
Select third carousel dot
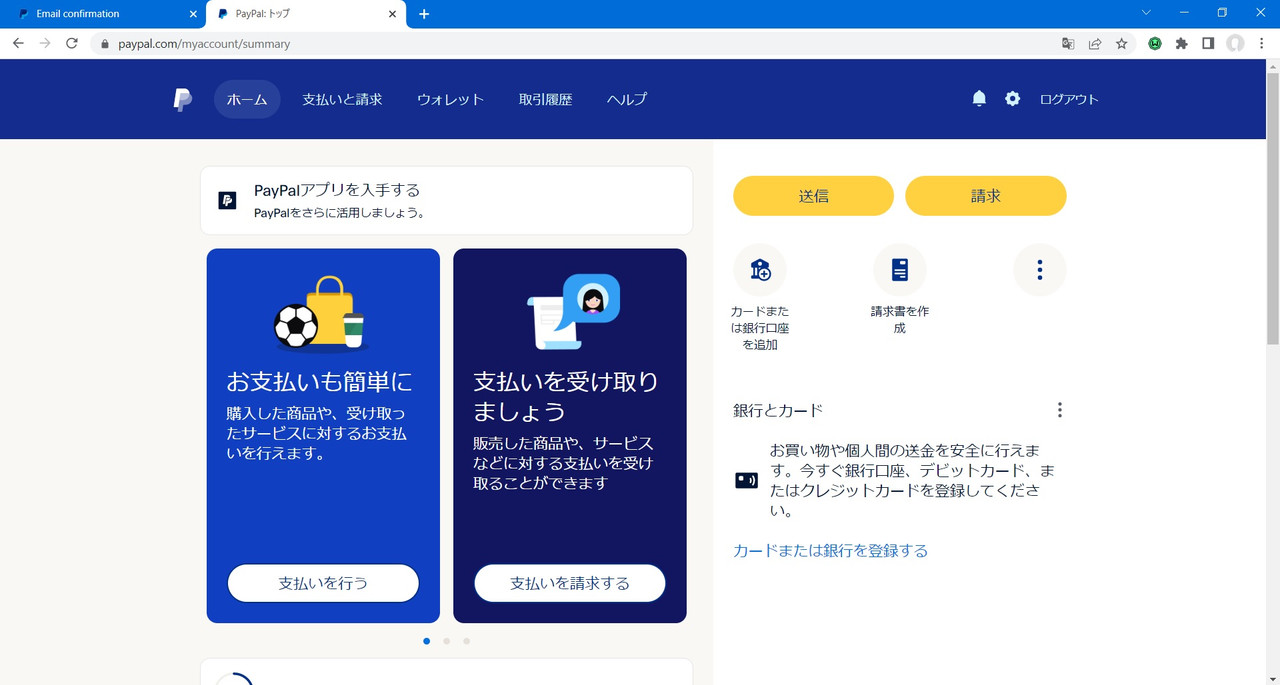(x=466, y=641)
